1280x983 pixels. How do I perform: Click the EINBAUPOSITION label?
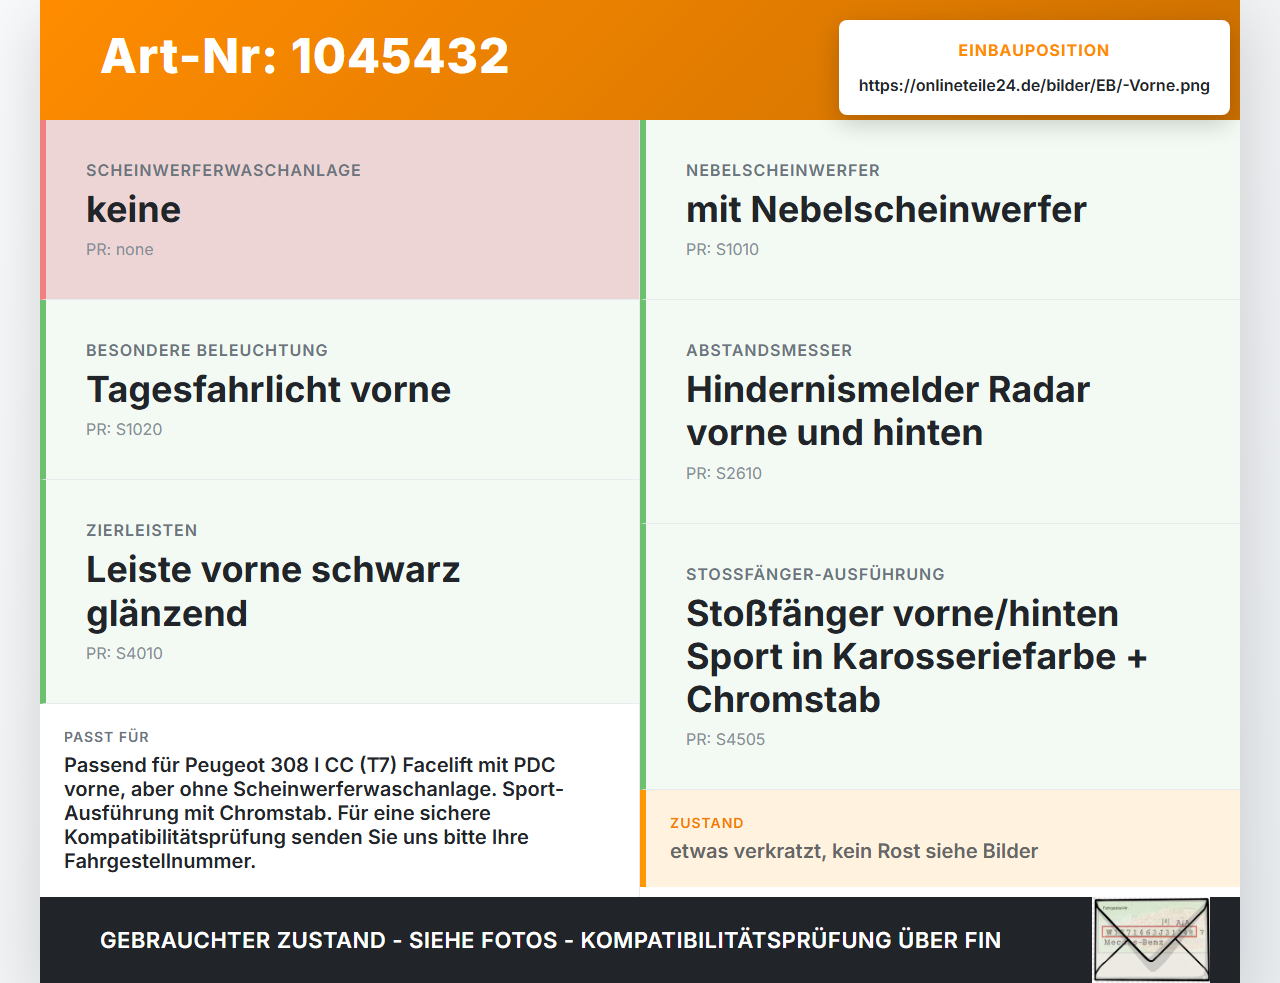[x=1034, y=51]
